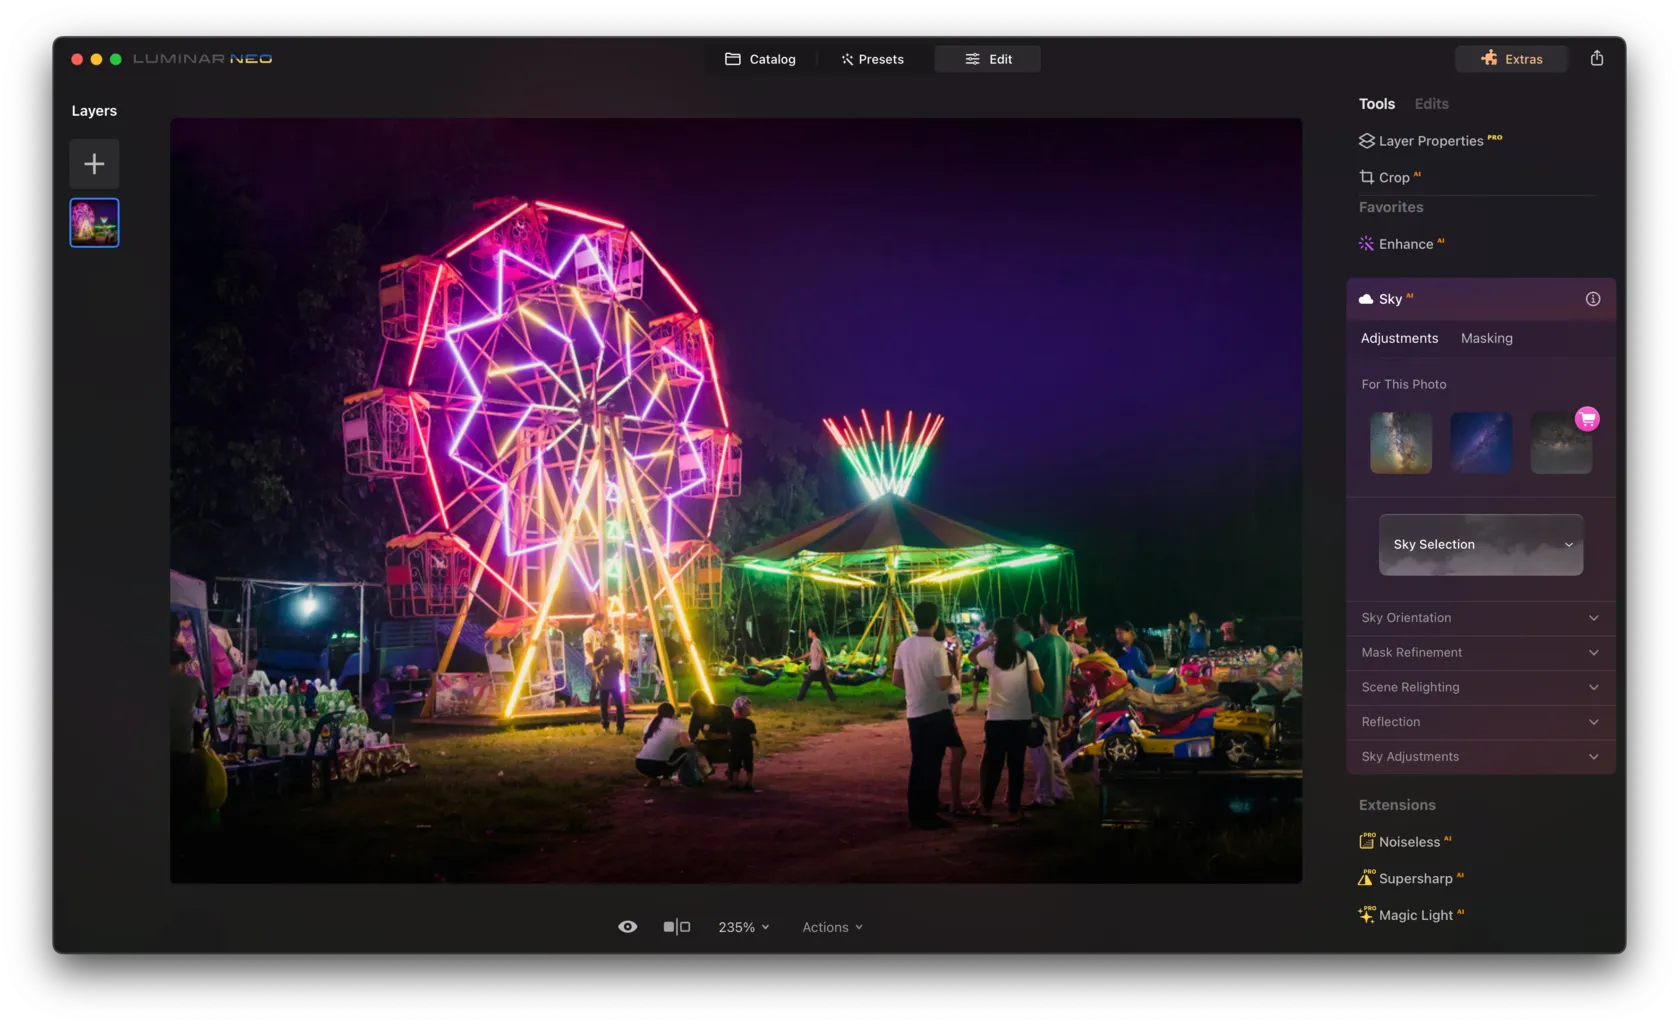The height and width of the screenshot is (1025, 1680).
Task: Open the 235% zoom level dropdown
Action: tap(743, 927)
